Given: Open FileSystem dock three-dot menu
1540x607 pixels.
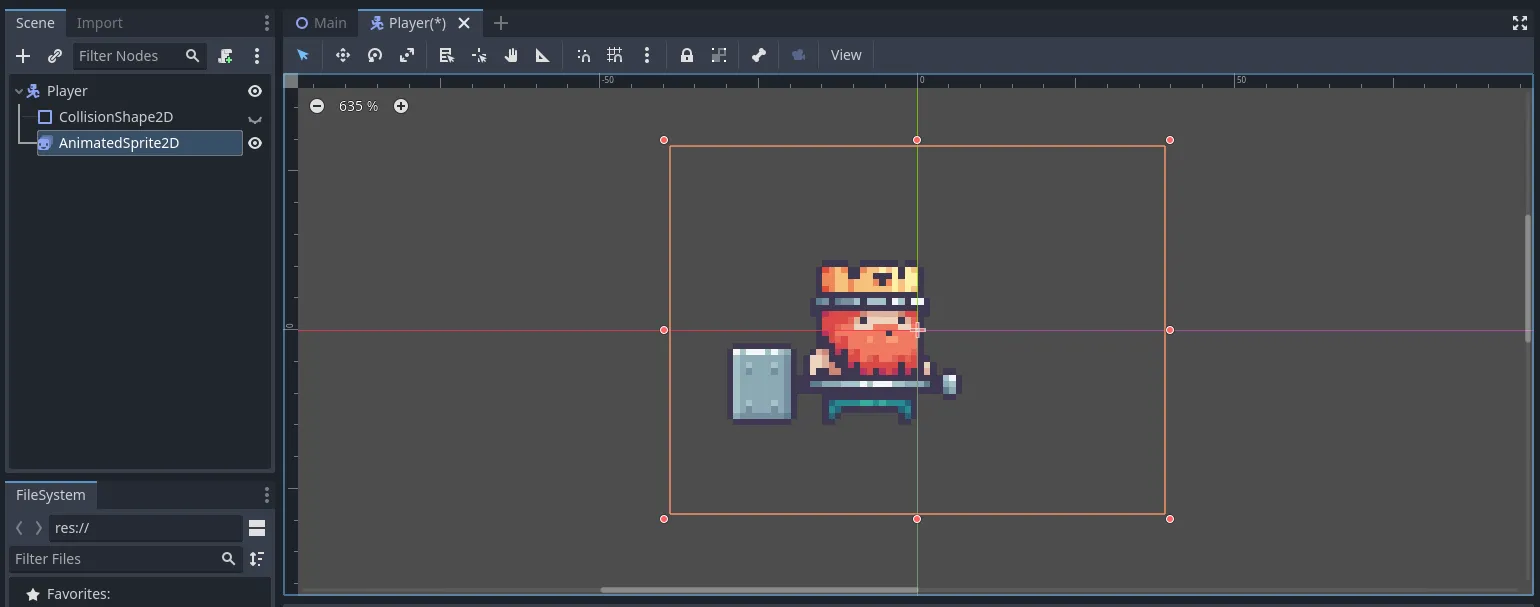Looking at the screenshot, I should coord(266,495).
